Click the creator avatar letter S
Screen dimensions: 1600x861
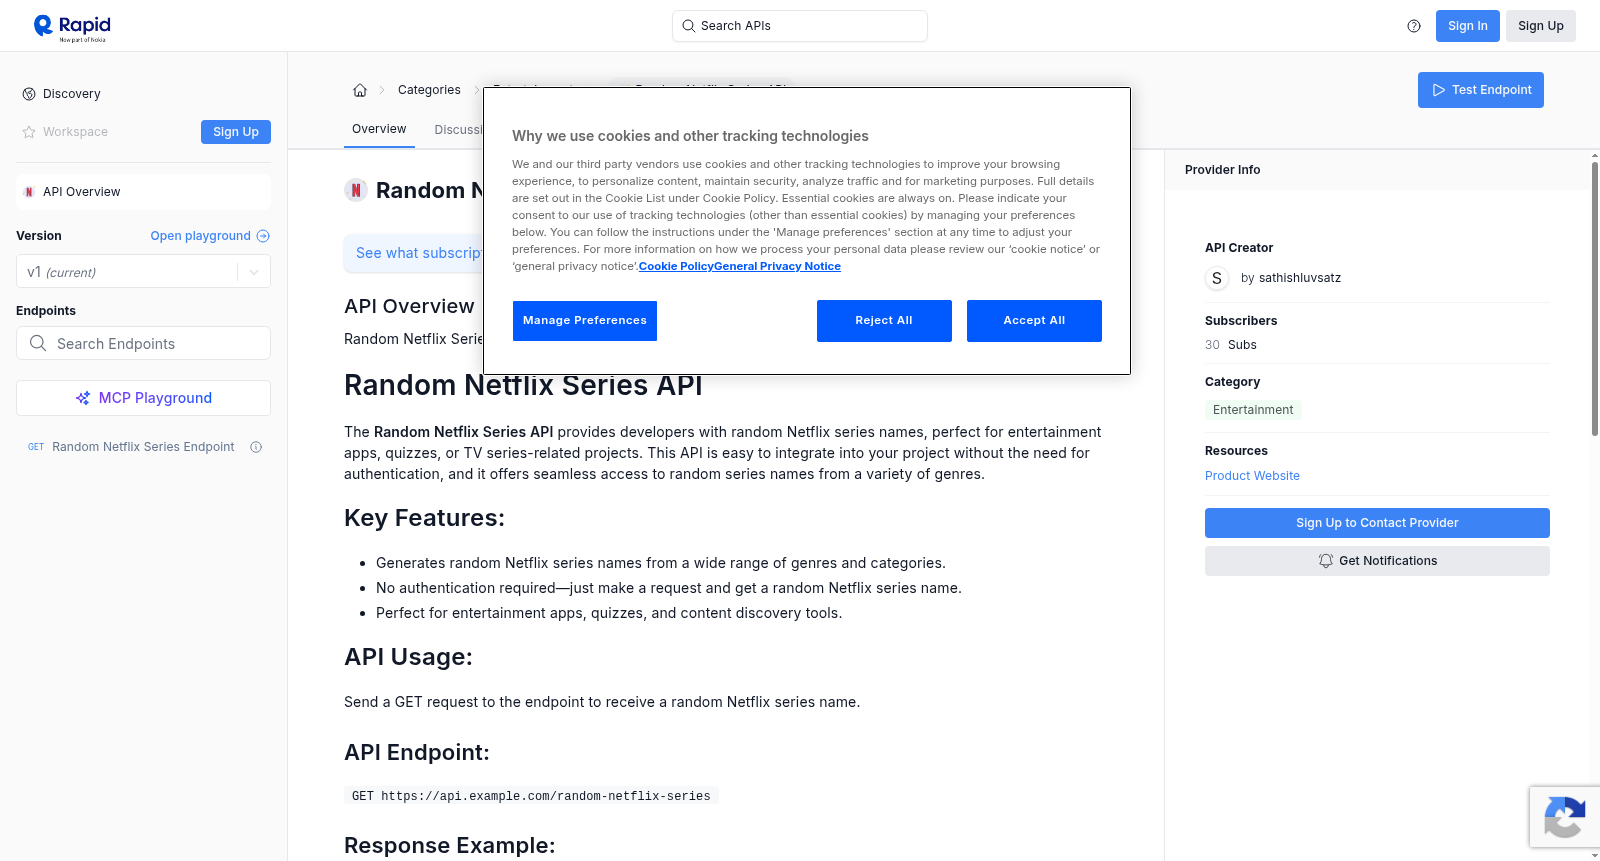[x=1217, y=278]
